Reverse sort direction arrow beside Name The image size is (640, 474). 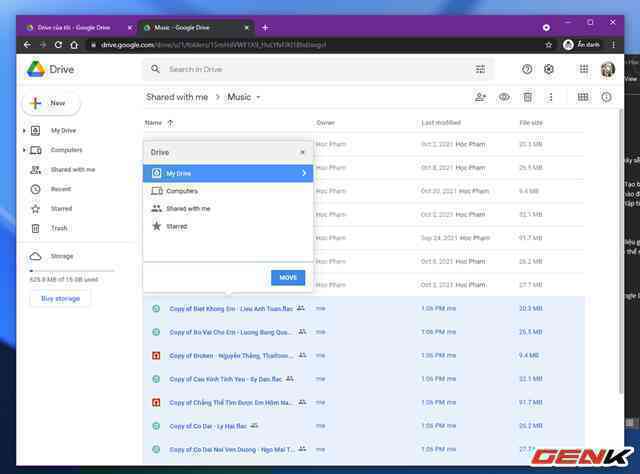(171, 123)
